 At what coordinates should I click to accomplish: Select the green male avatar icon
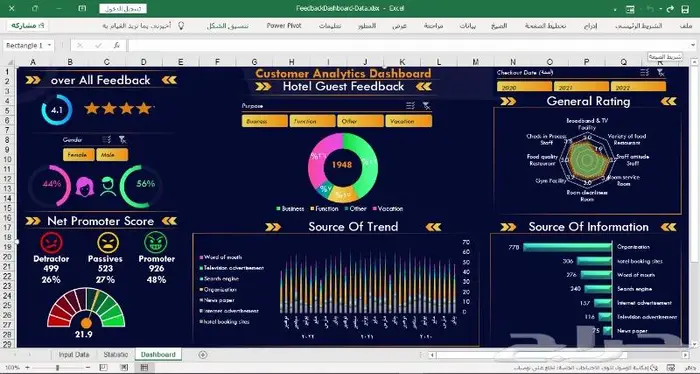click(108, 187)
